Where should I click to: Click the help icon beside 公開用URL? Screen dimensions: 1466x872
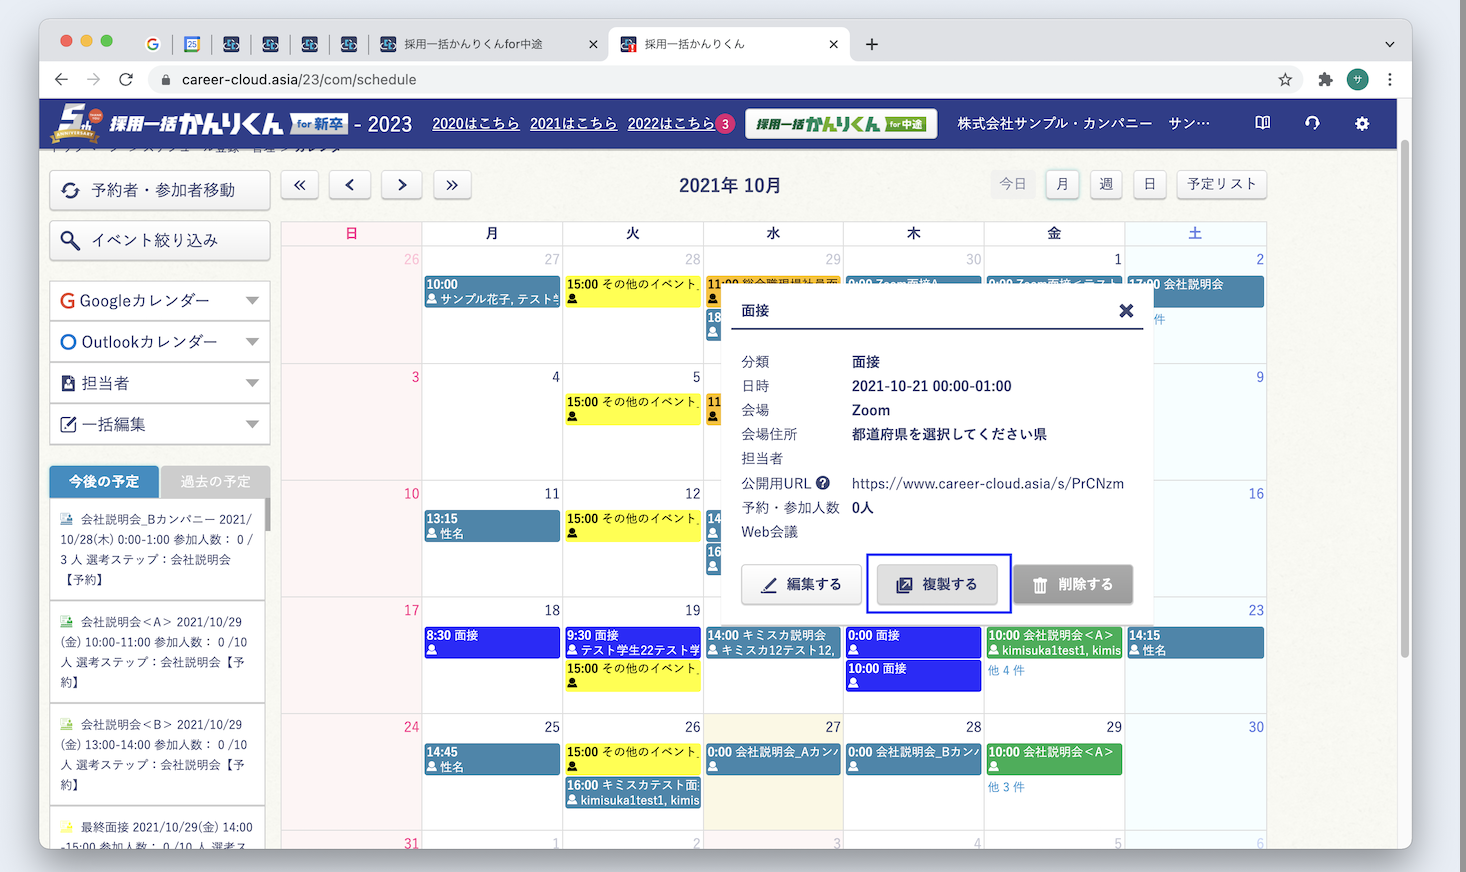tap(823, 483)
